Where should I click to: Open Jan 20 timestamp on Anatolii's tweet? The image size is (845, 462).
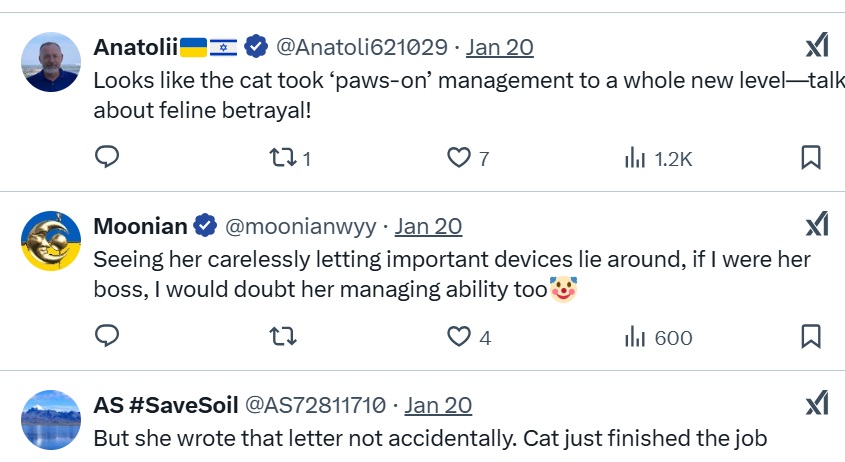500,47
